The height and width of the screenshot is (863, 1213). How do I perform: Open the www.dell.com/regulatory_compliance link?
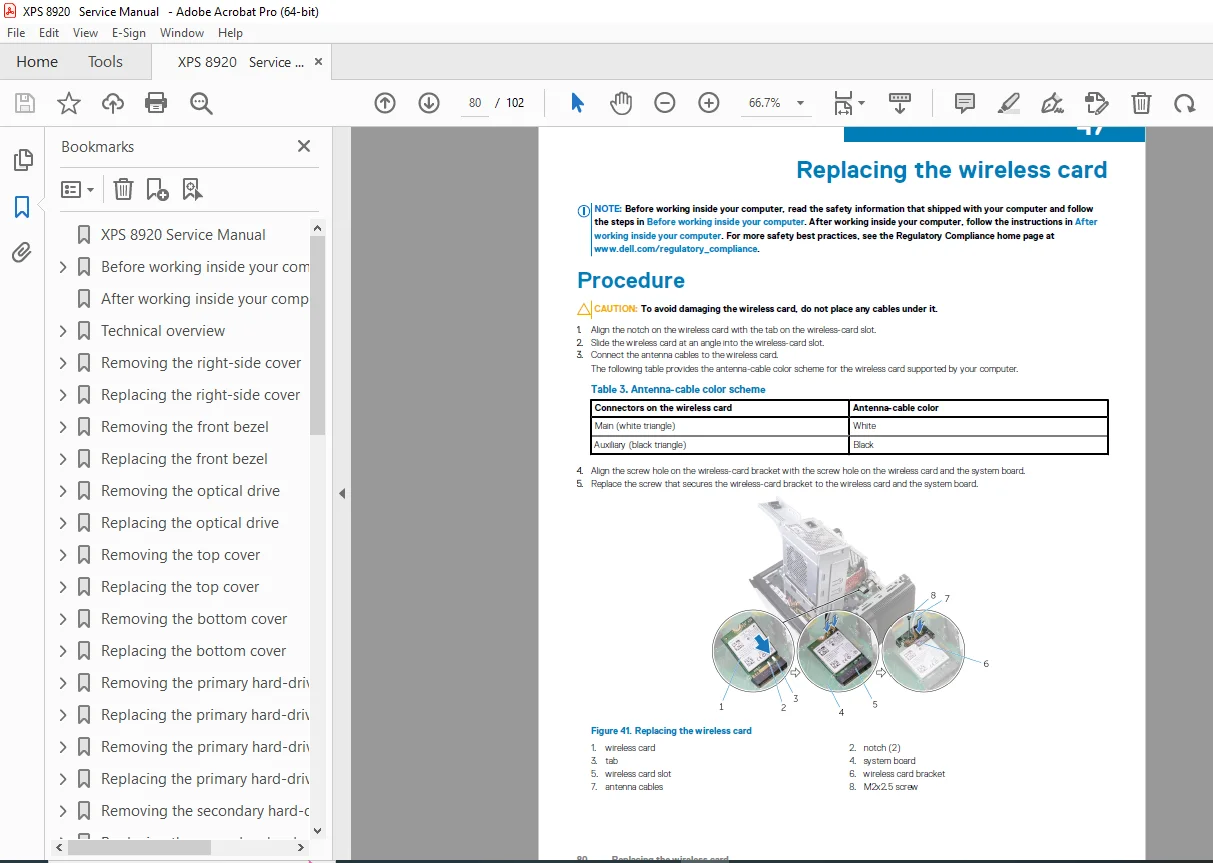point(676,249)
